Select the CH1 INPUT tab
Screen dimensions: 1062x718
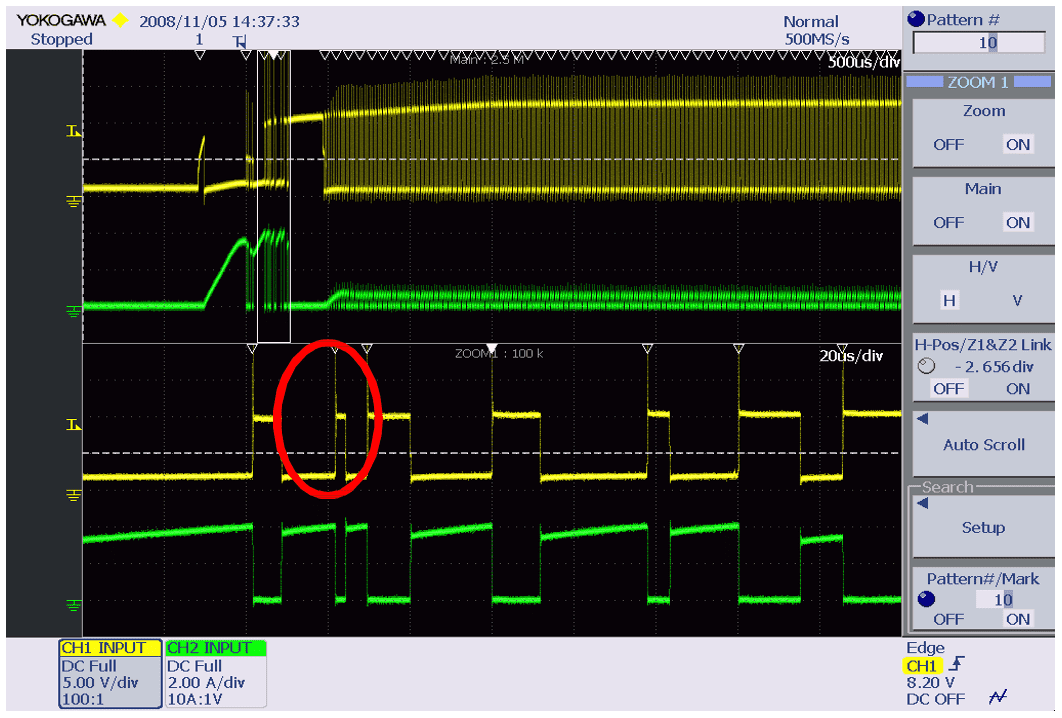[109, 648]
